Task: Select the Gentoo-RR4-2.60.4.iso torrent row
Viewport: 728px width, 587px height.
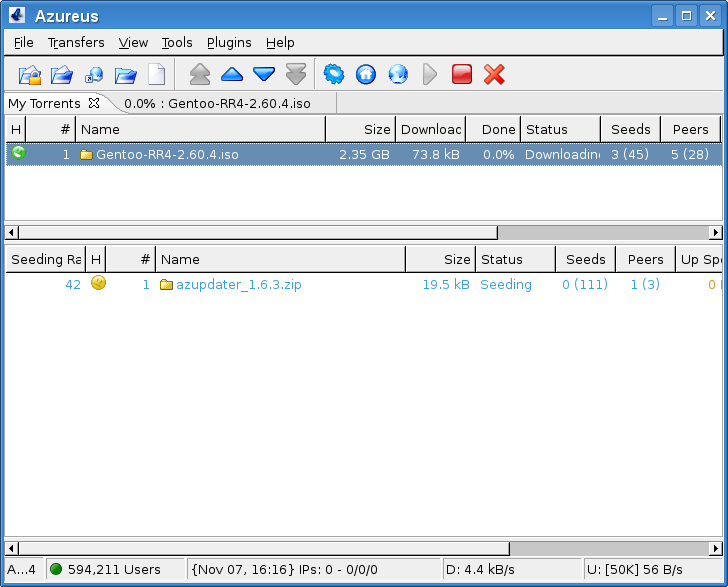Action: pyautogui.click(x=168, y=155)
